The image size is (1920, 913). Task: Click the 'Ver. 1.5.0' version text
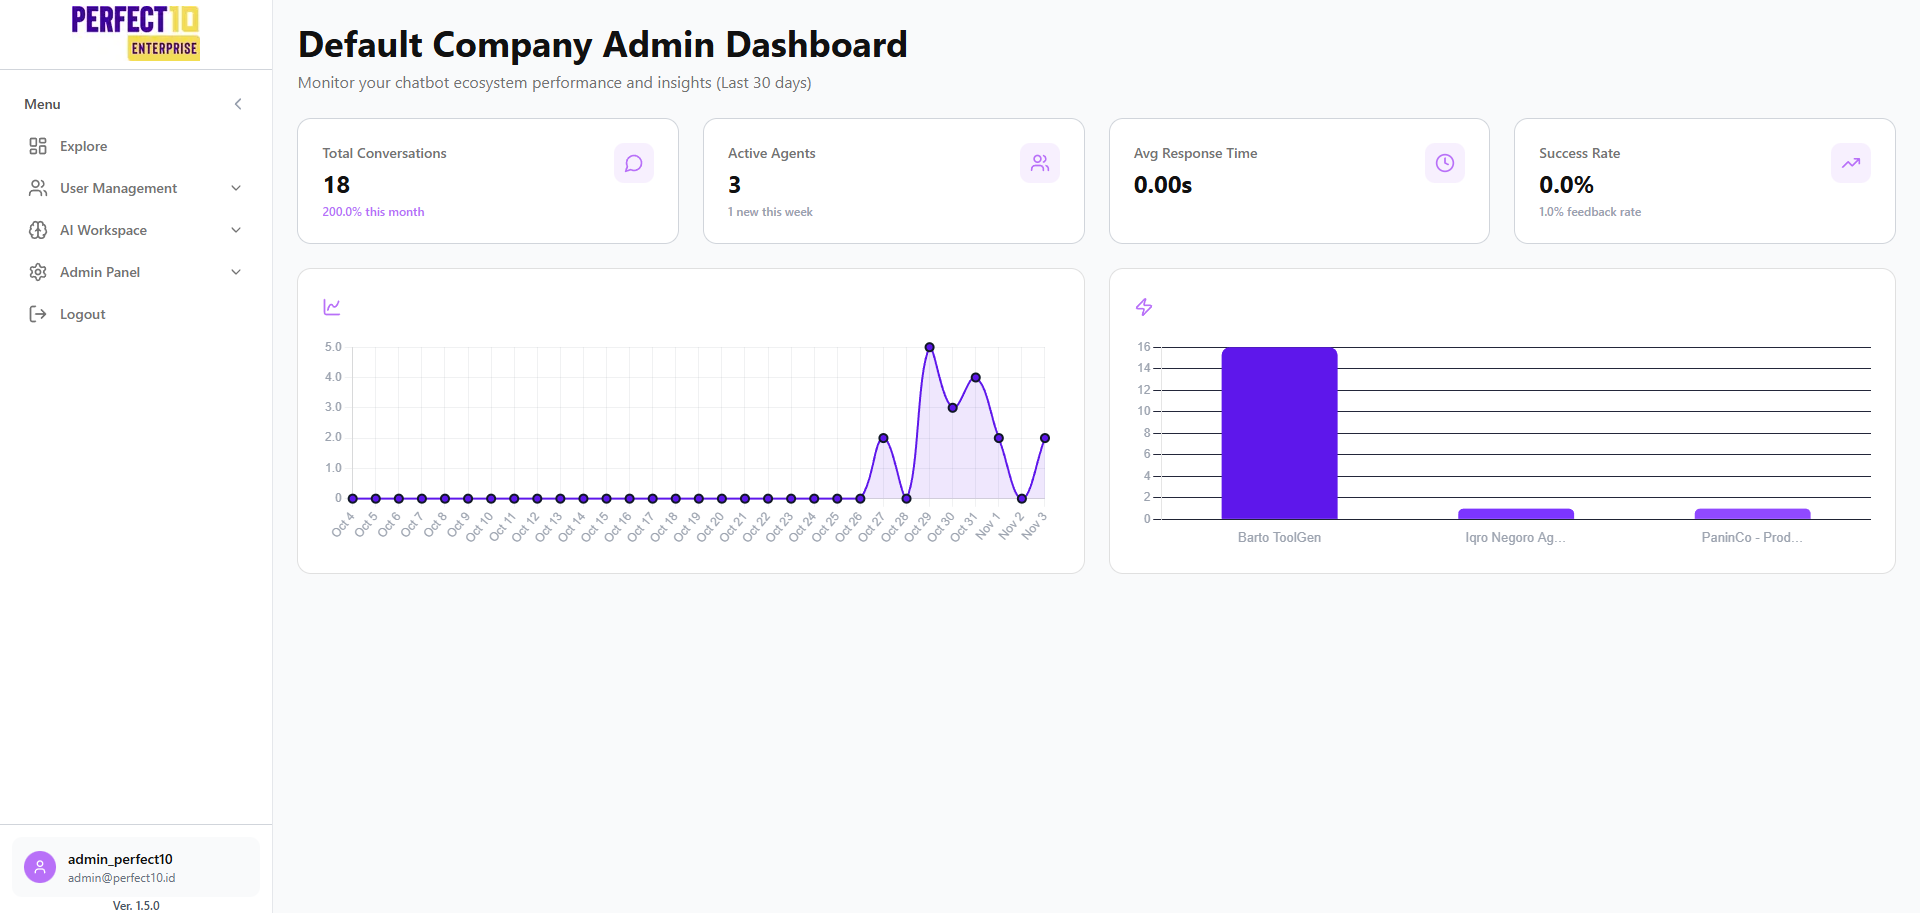[x=136, y=906]
